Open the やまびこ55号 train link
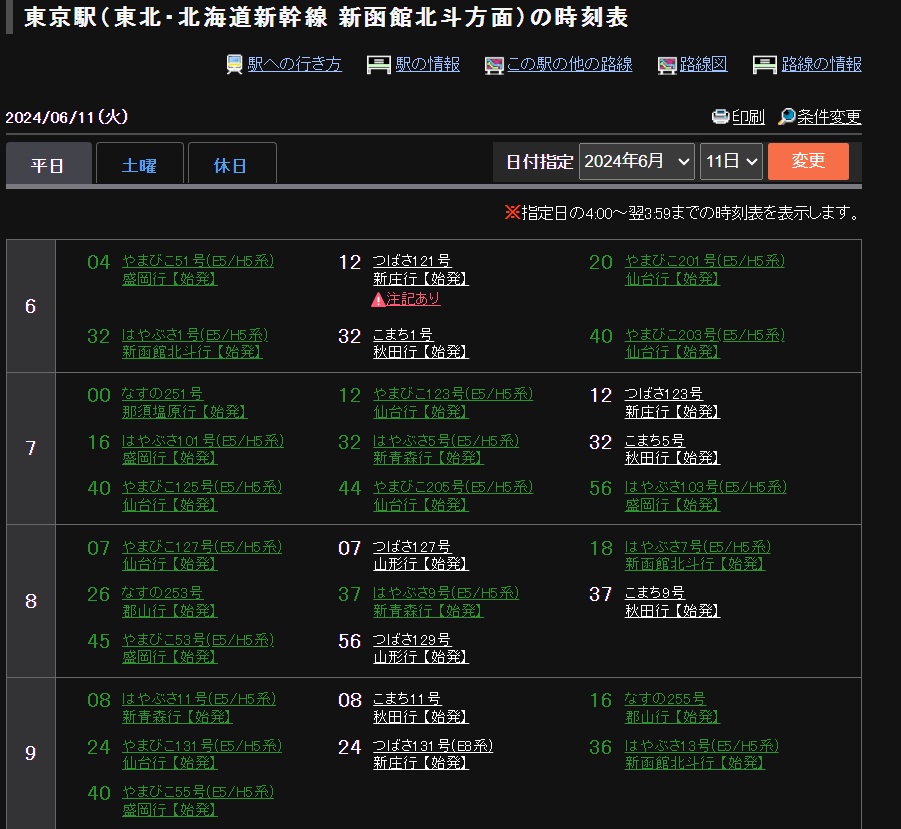901x829 pixels. click(197, 792)
